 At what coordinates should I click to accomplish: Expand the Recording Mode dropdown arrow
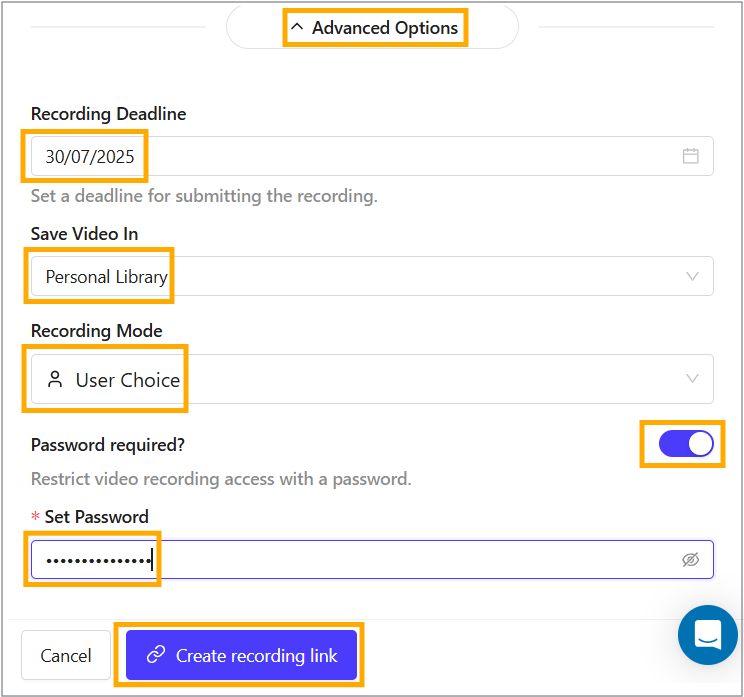[692, 379]
